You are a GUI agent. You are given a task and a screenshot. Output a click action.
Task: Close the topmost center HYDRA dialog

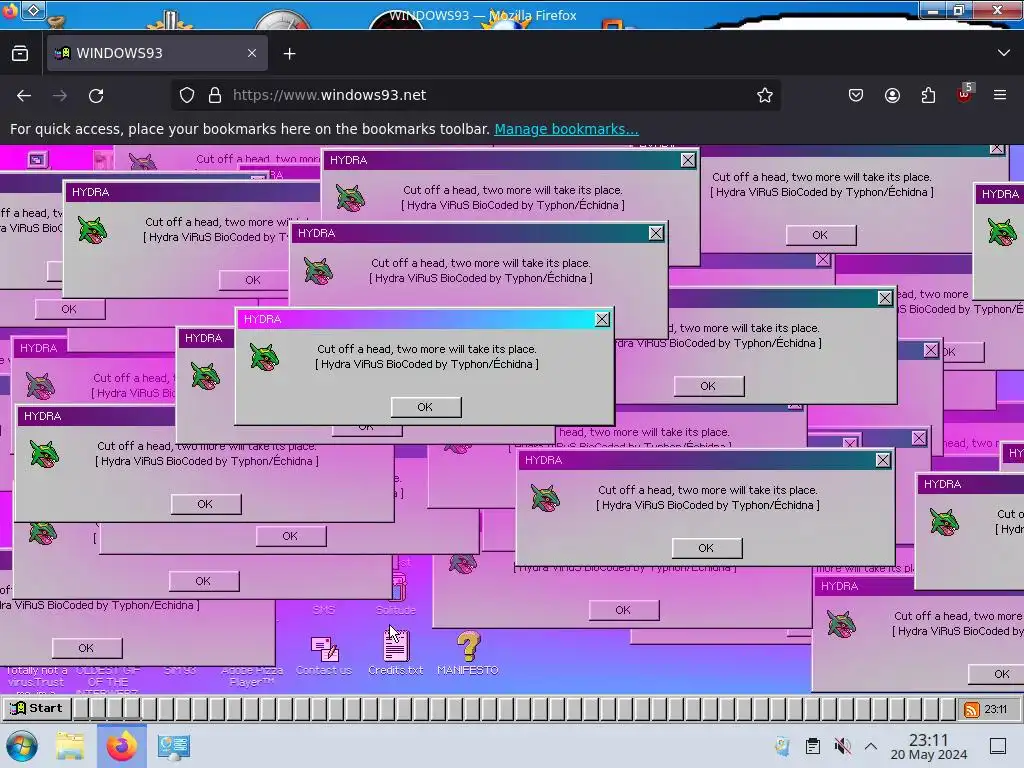pyautogui.click(x=688, y=160)
